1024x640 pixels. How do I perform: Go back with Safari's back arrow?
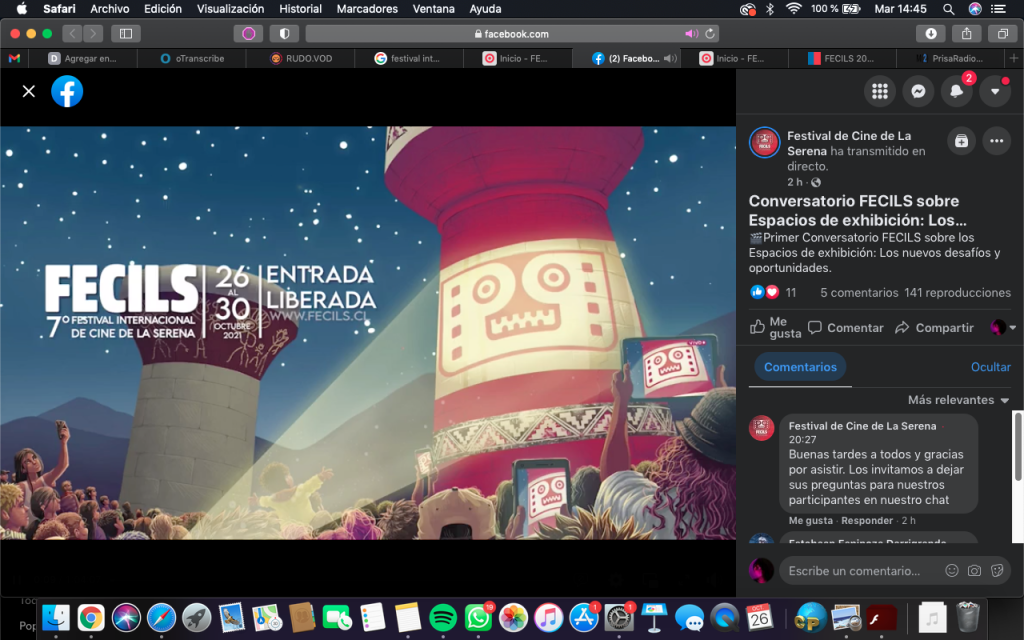pos(72,33)
